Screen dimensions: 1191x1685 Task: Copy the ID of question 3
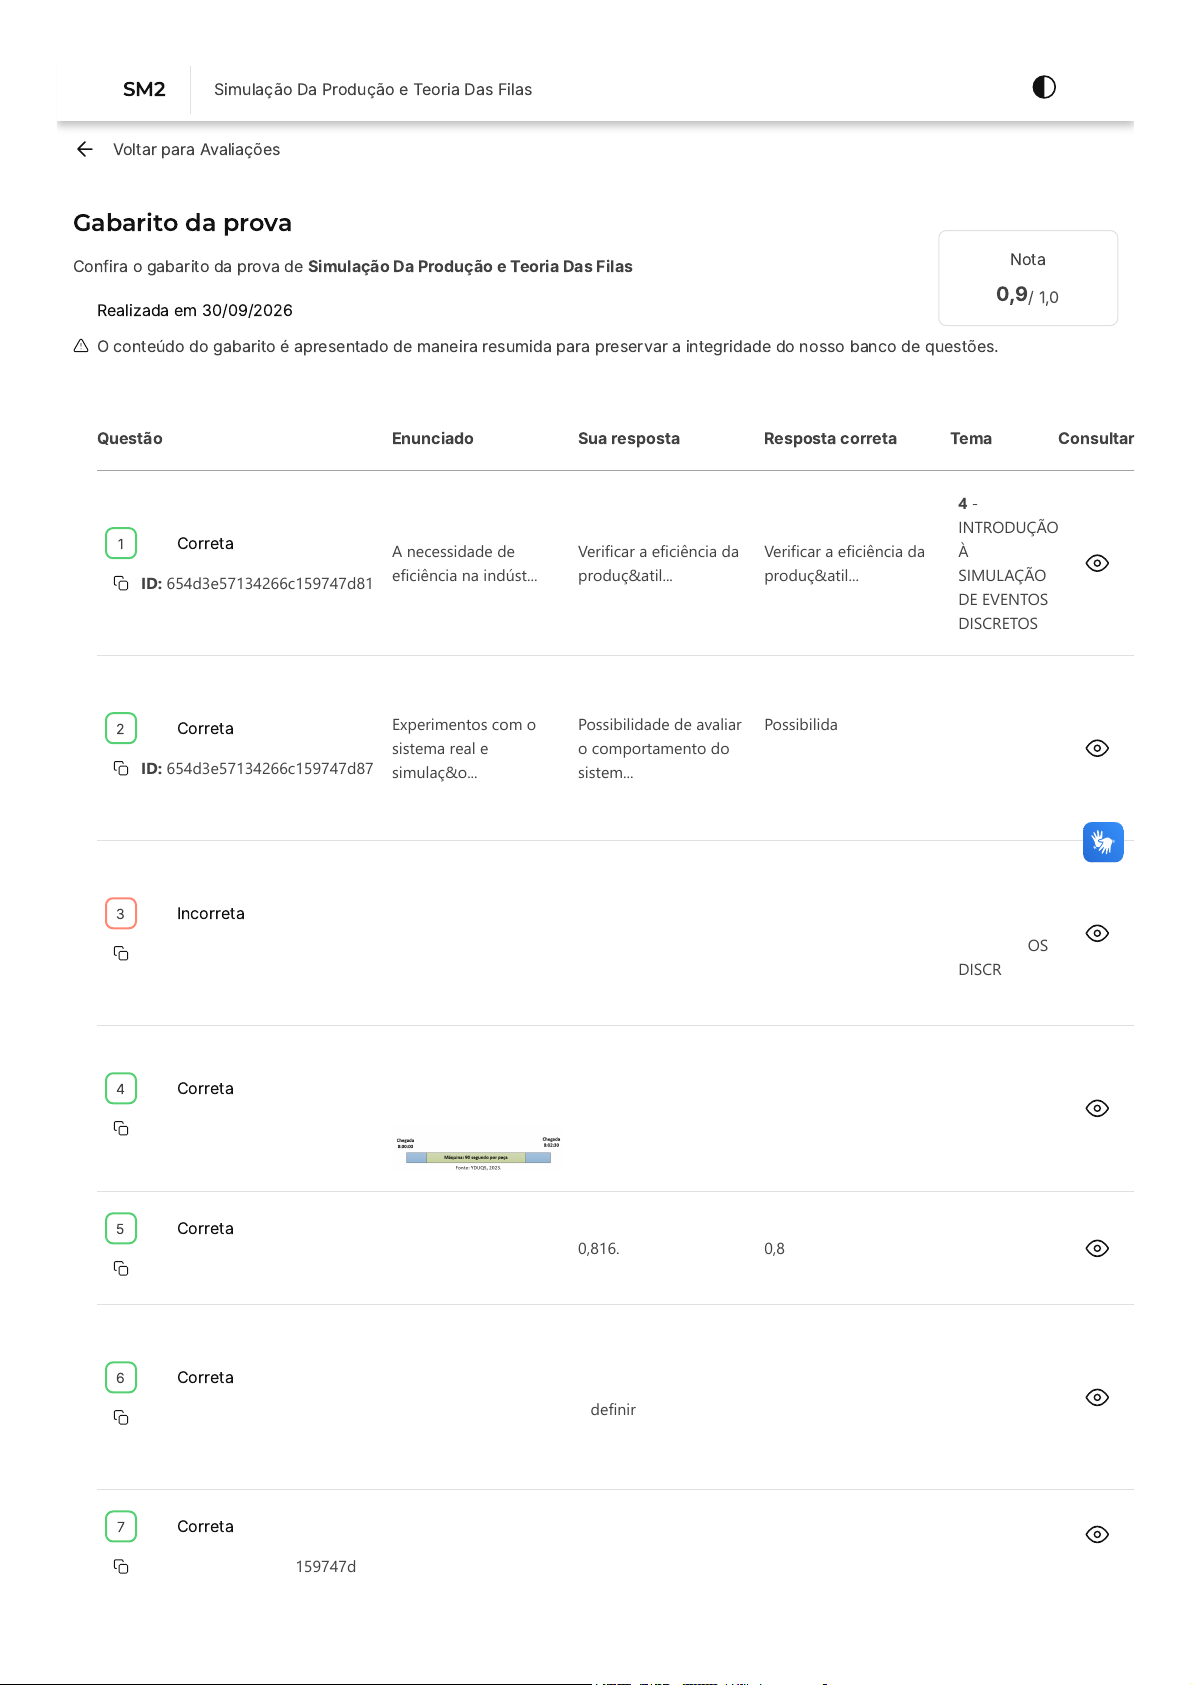(121, 953)
